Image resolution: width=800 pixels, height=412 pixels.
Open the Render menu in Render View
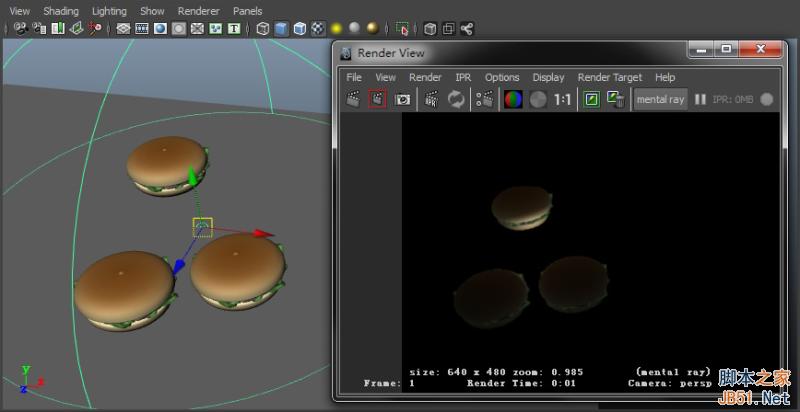pyautogui.click(x=425, y=78)
